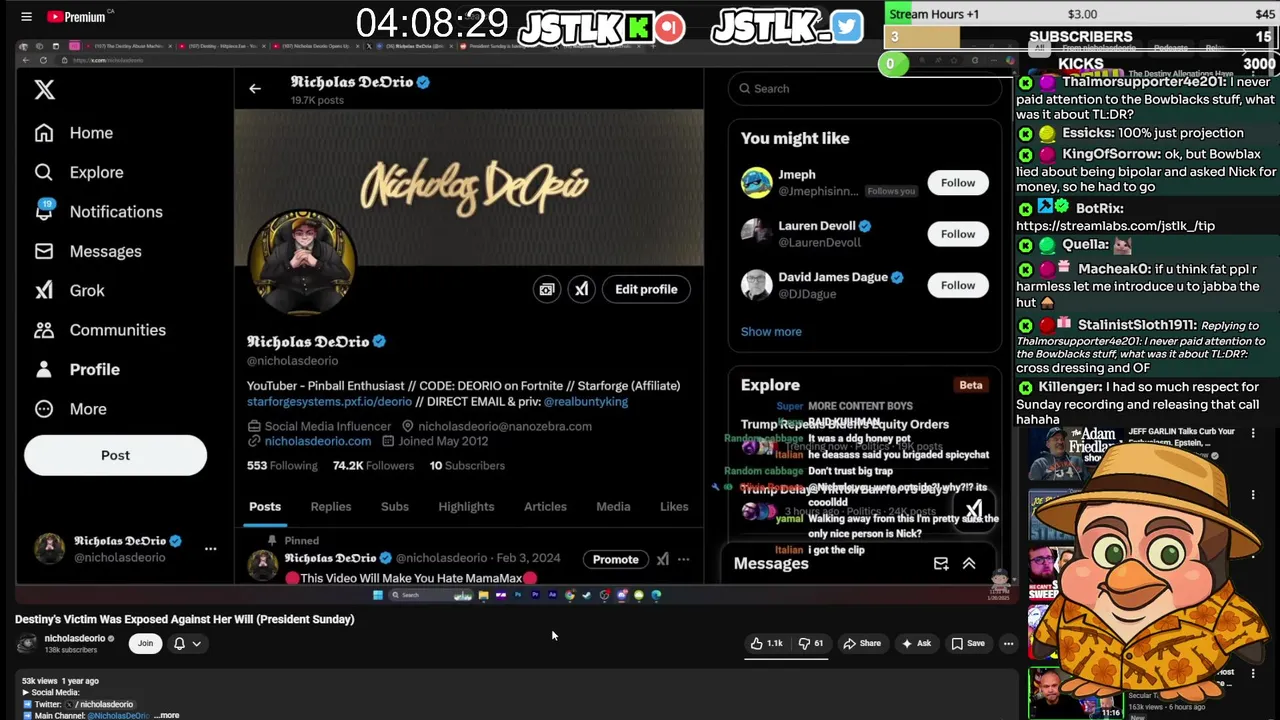
Task: Click the Ask button under the video
Action: tap(916, 644)
